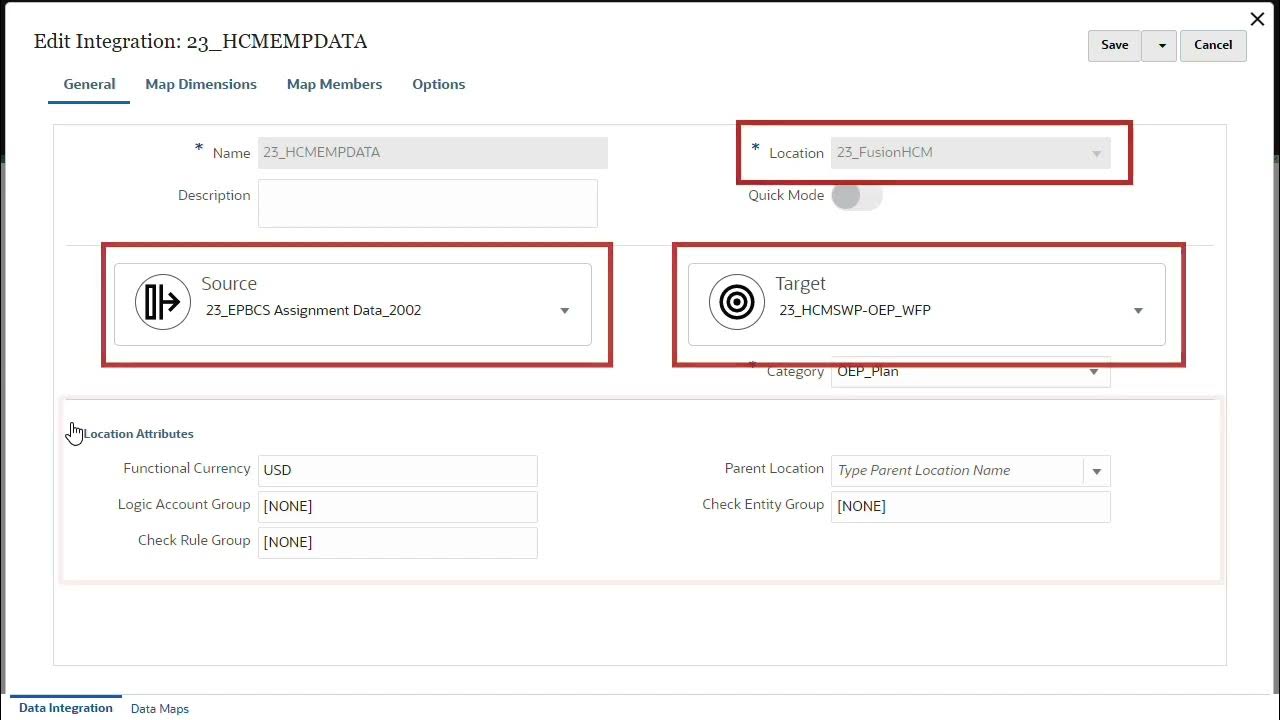Click the Description text box
The width and height of the screenshot is (1280, 720).
[x=427, y=203]
